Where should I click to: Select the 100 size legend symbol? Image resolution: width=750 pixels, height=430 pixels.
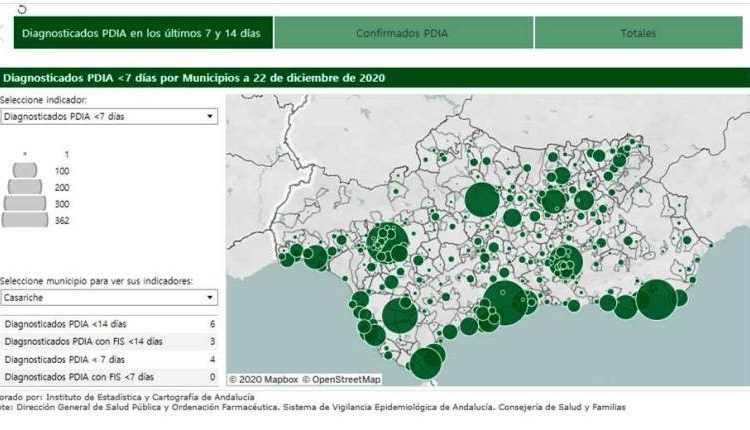coord(25,171)
